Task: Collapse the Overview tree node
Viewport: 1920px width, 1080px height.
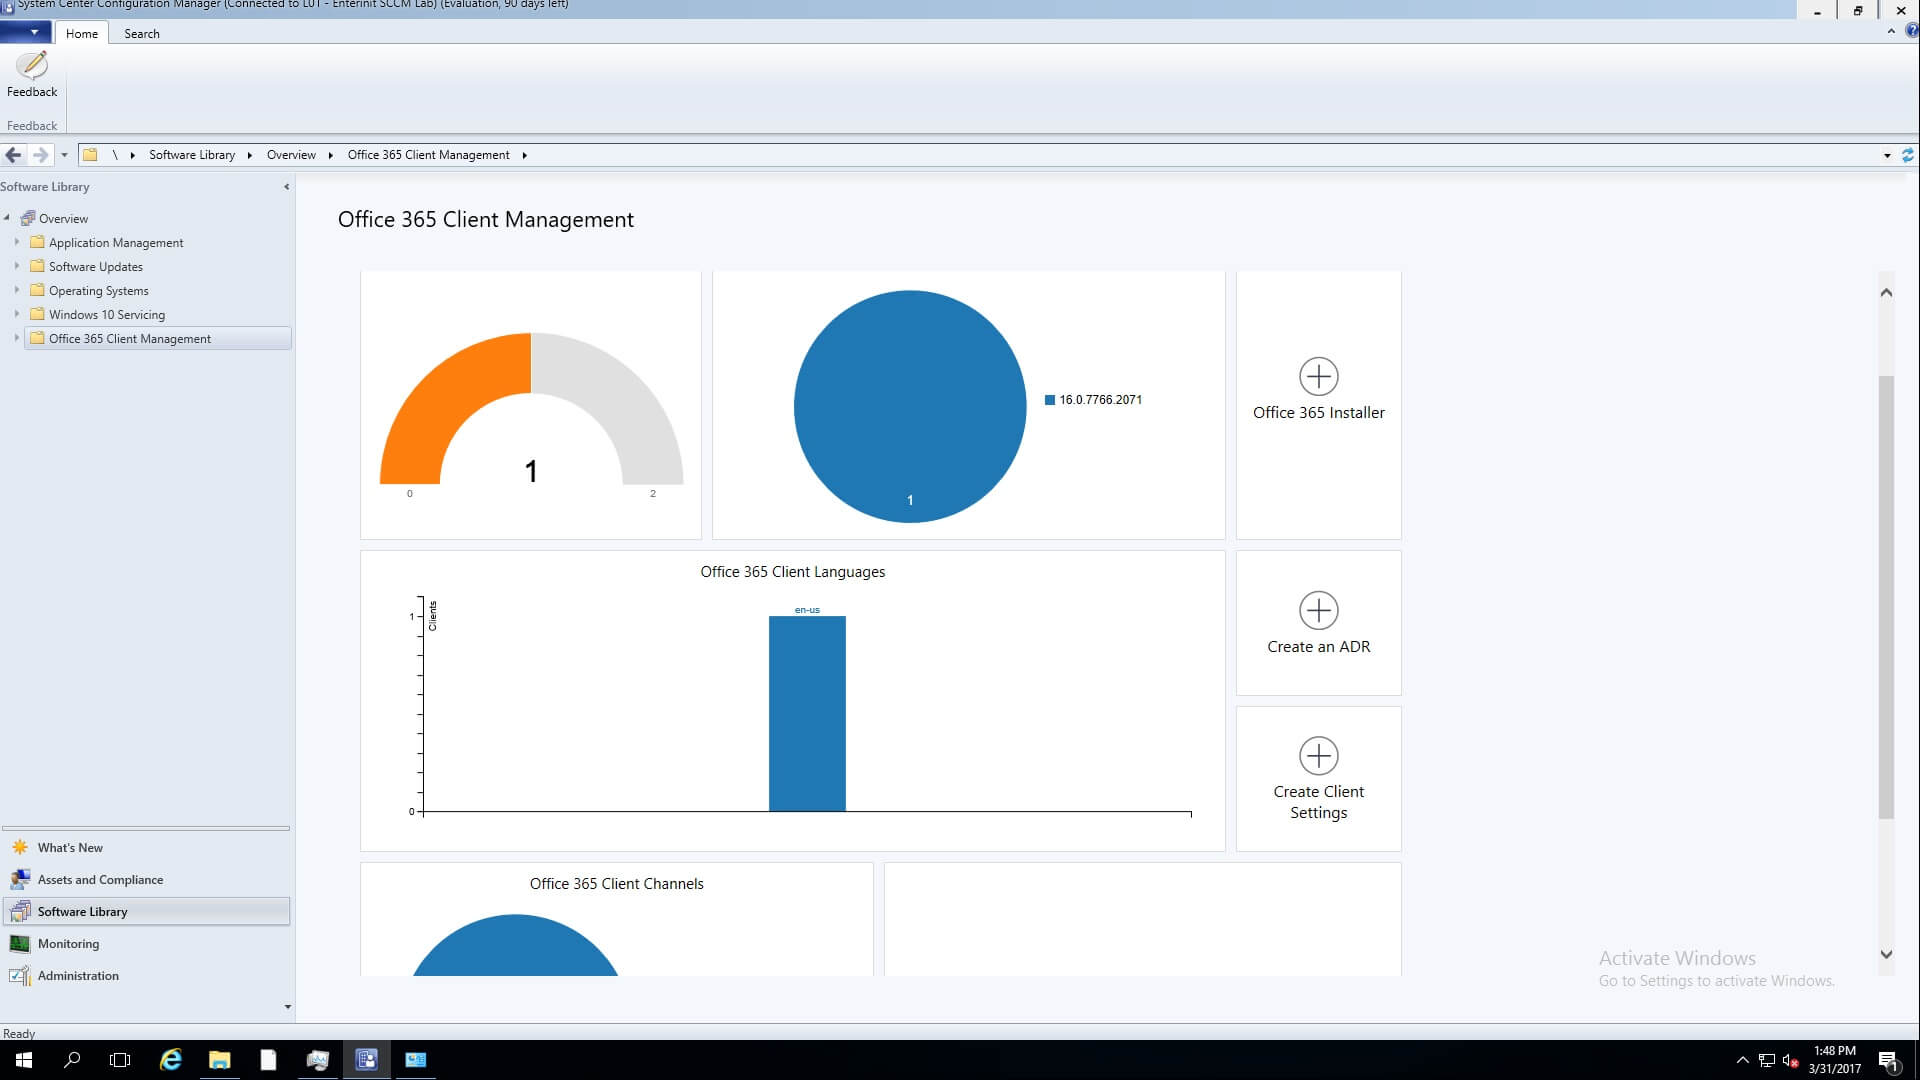Action: 7,218
